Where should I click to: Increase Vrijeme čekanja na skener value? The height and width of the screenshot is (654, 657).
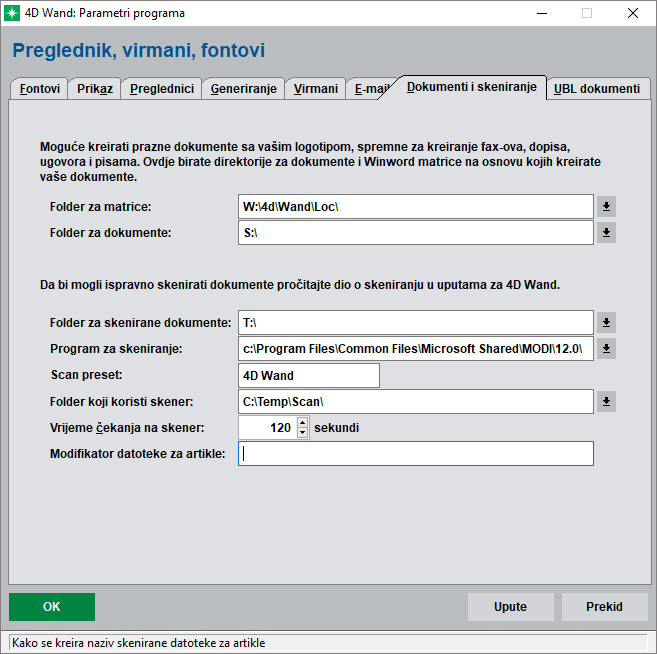click(x=303, y=423)
